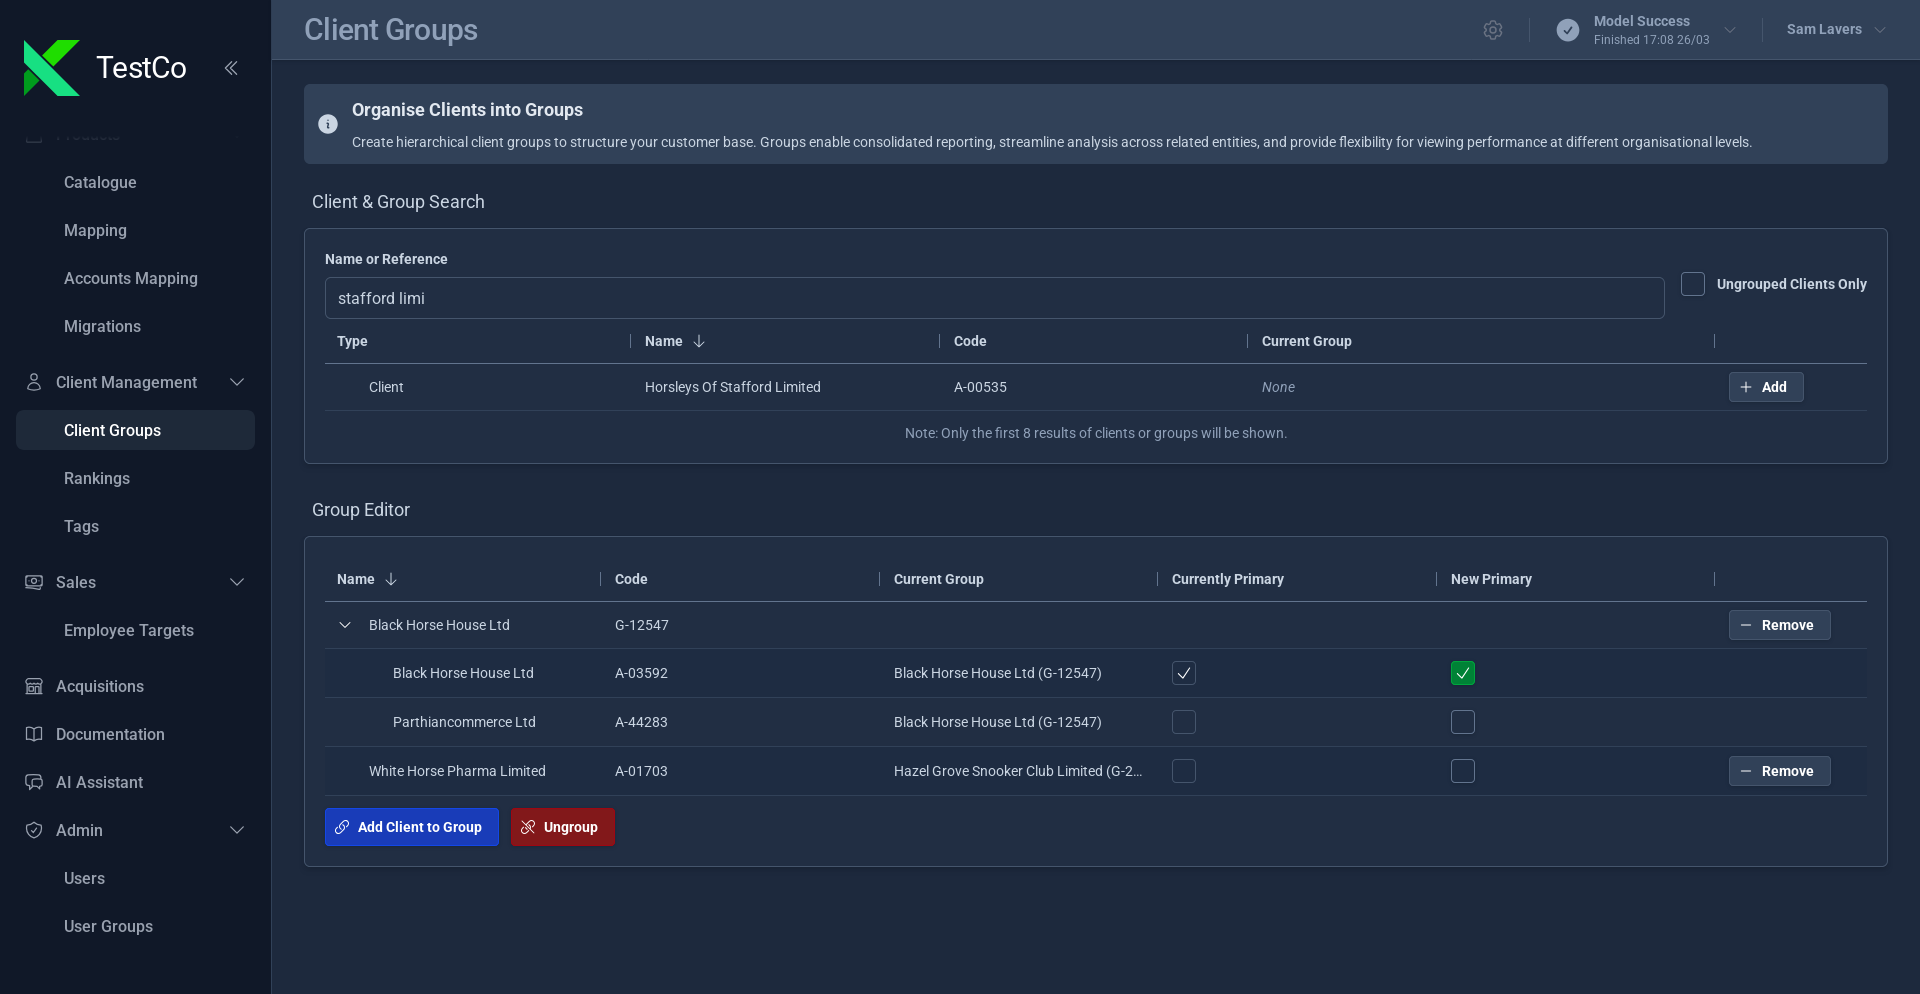This screenshot has height=994, width=1920.
Task: Collapse the sidebar with double chevron icon
Action: click(231, 68)
